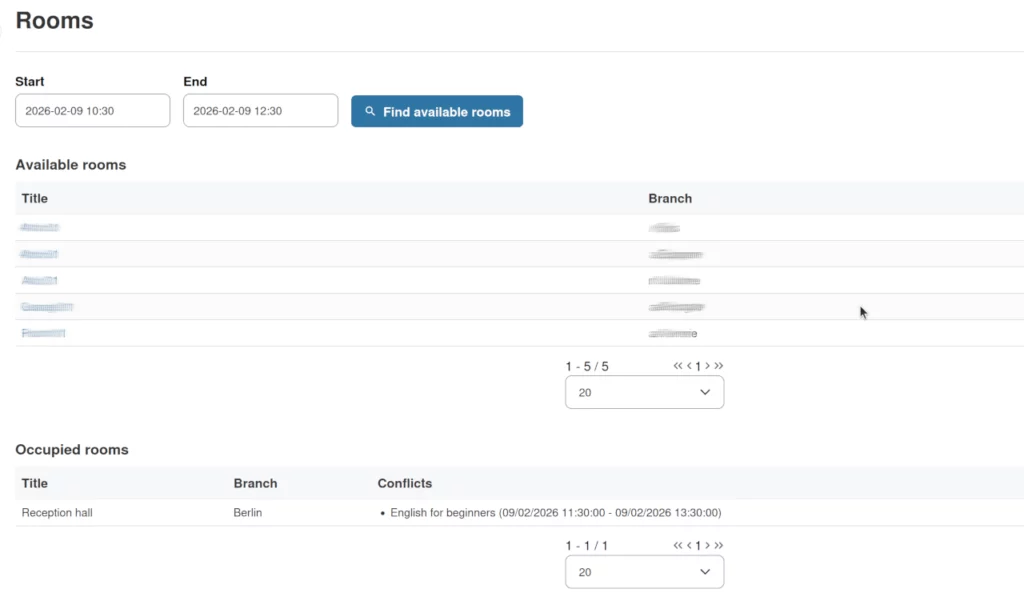Expand the results-per-page selector showing 20
The image size is (1024, 601).
pos(644,392)
